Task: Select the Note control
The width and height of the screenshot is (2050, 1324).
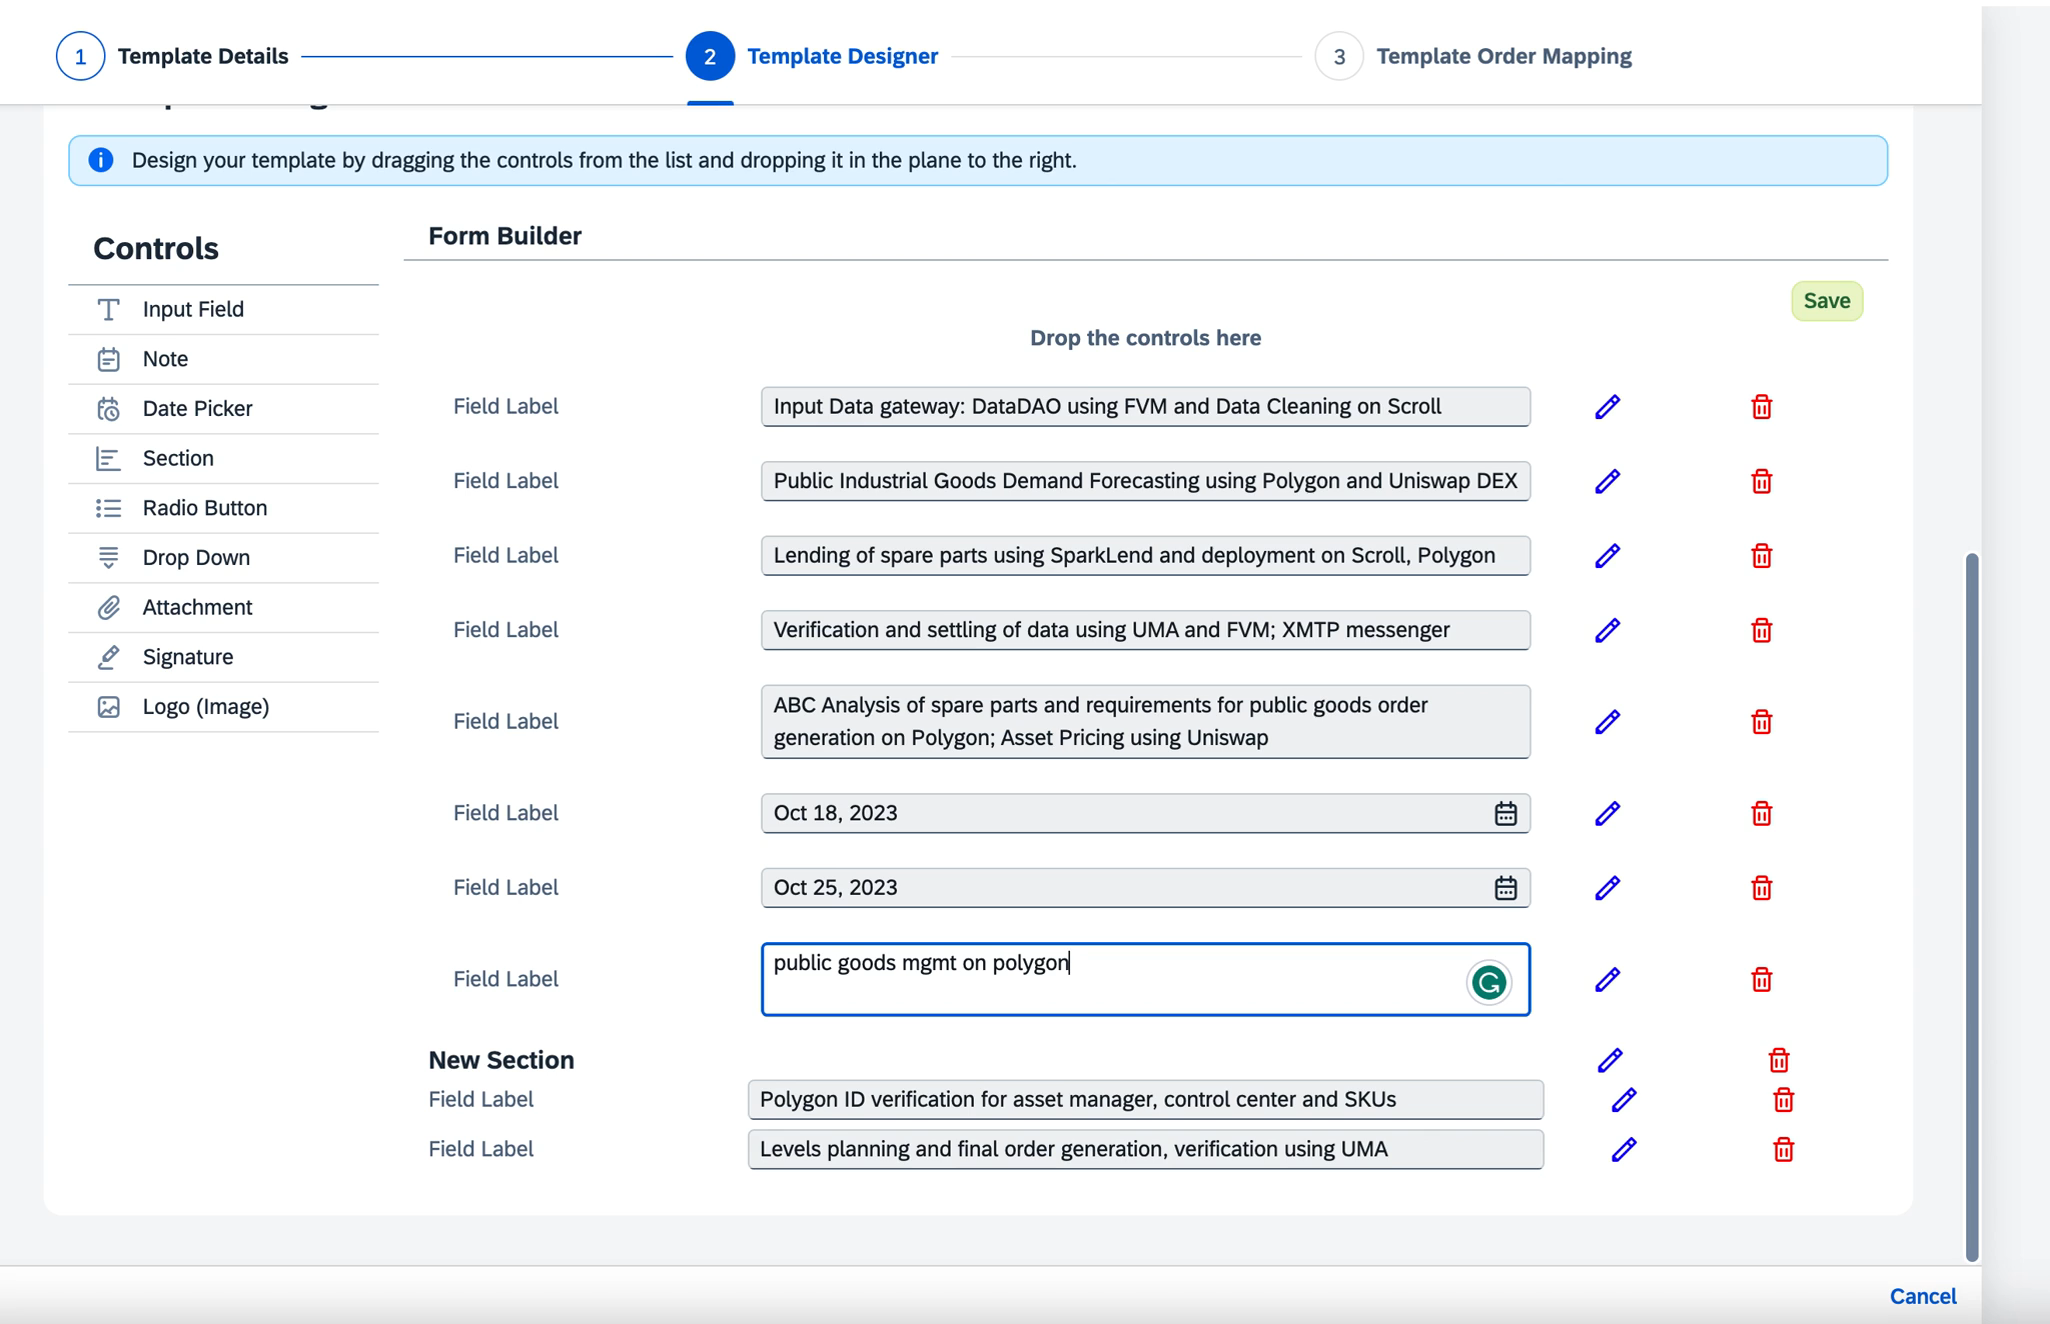Action: [x=223, y=359]
